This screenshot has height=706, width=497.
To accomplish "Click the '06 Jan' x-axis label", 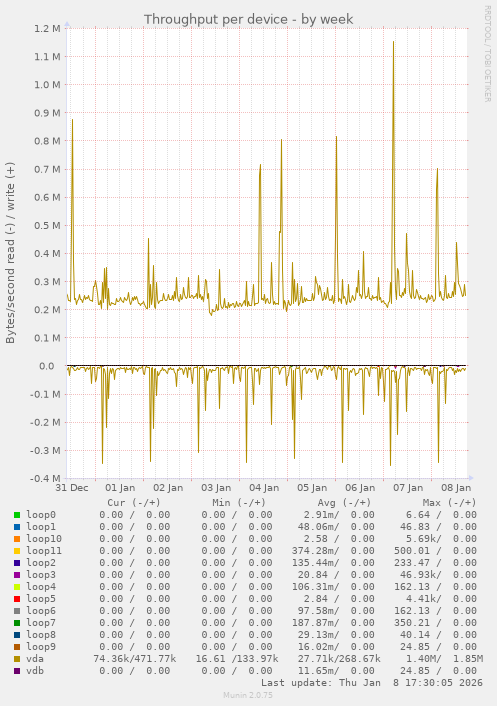I will [360, 488].
